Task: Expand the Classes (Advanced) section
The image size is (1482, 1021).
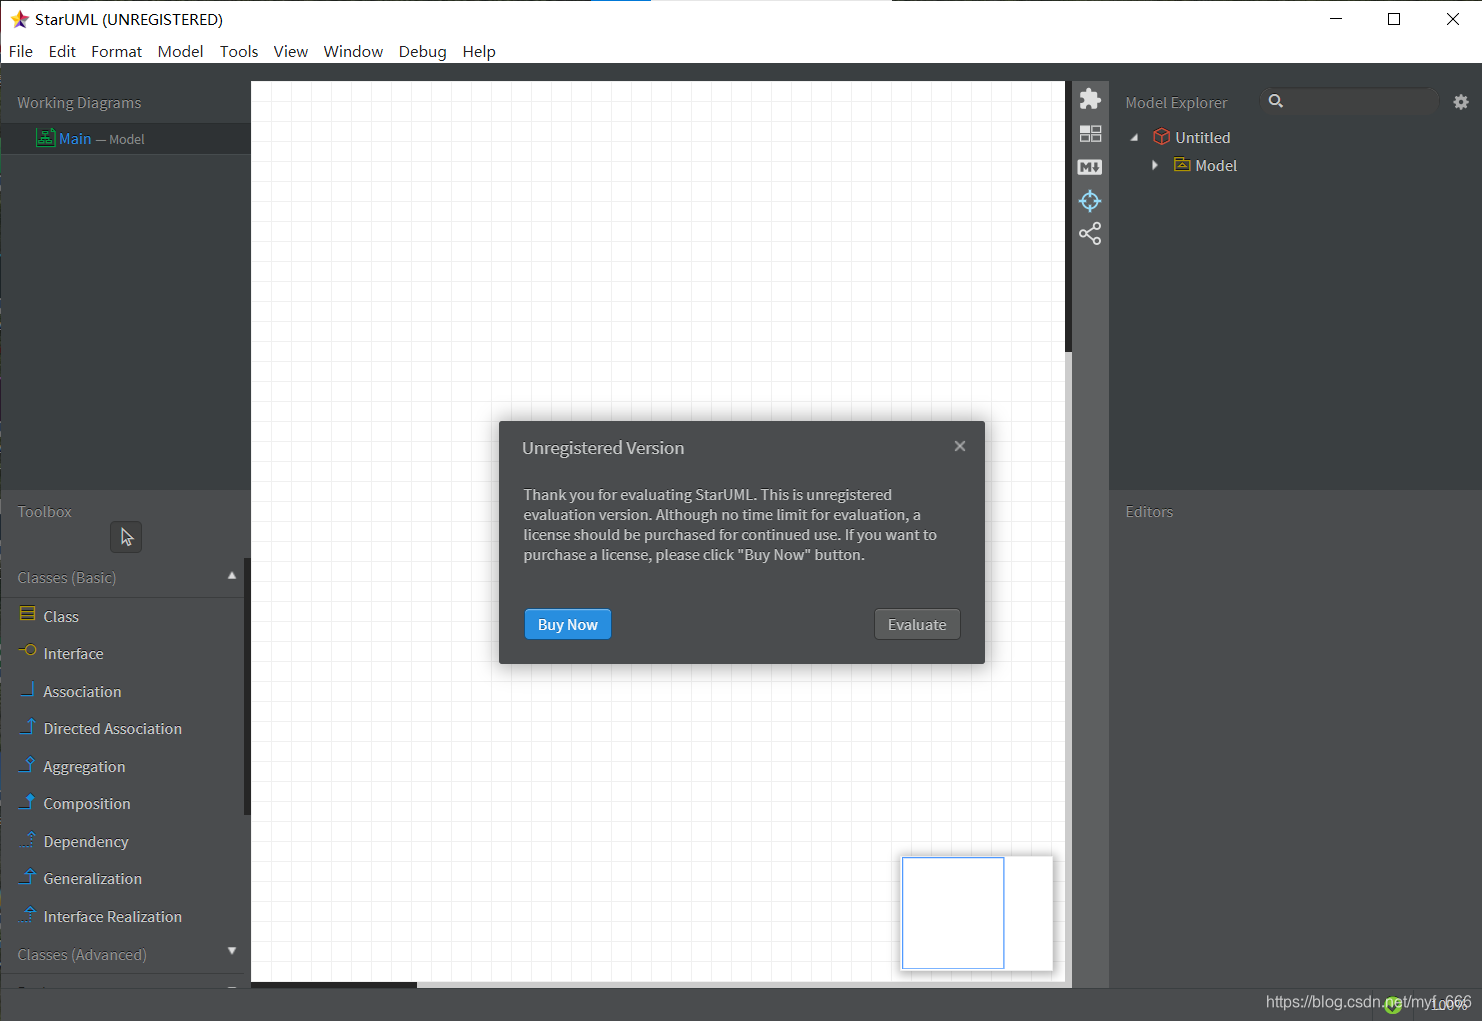Action: coord(232,951)
